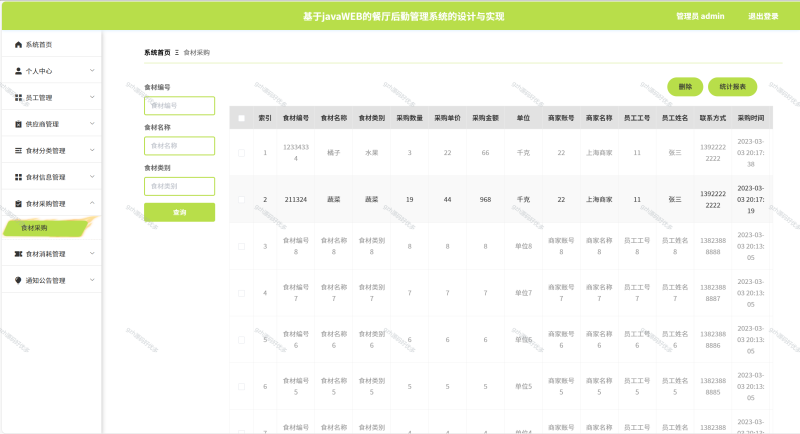Click the clipboard icon for 供应商管理
Viewport: 800px width, 434px height.
click(x=18, y=124)
